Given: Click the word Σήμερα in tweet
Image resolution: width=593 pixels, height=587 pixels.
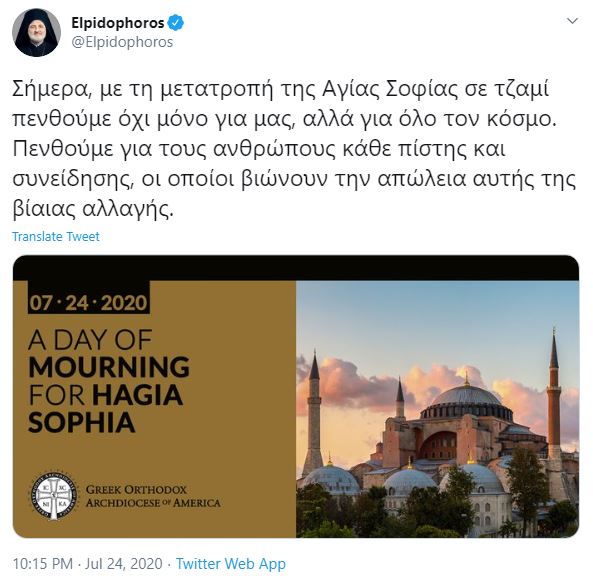Looking at the screenshot, I should (49, 90).
